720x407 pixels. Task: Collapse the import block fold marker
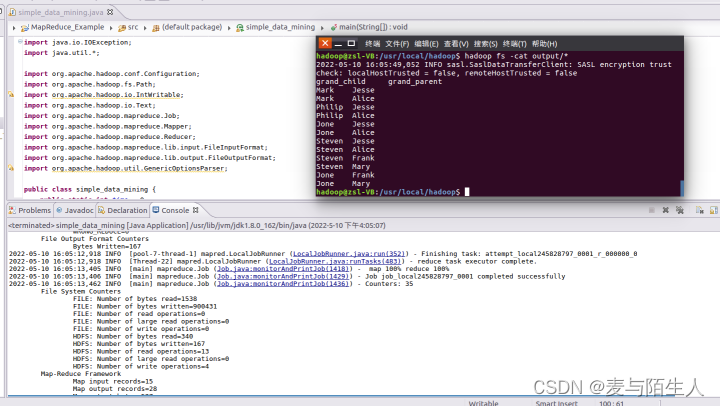pos(20,41)
